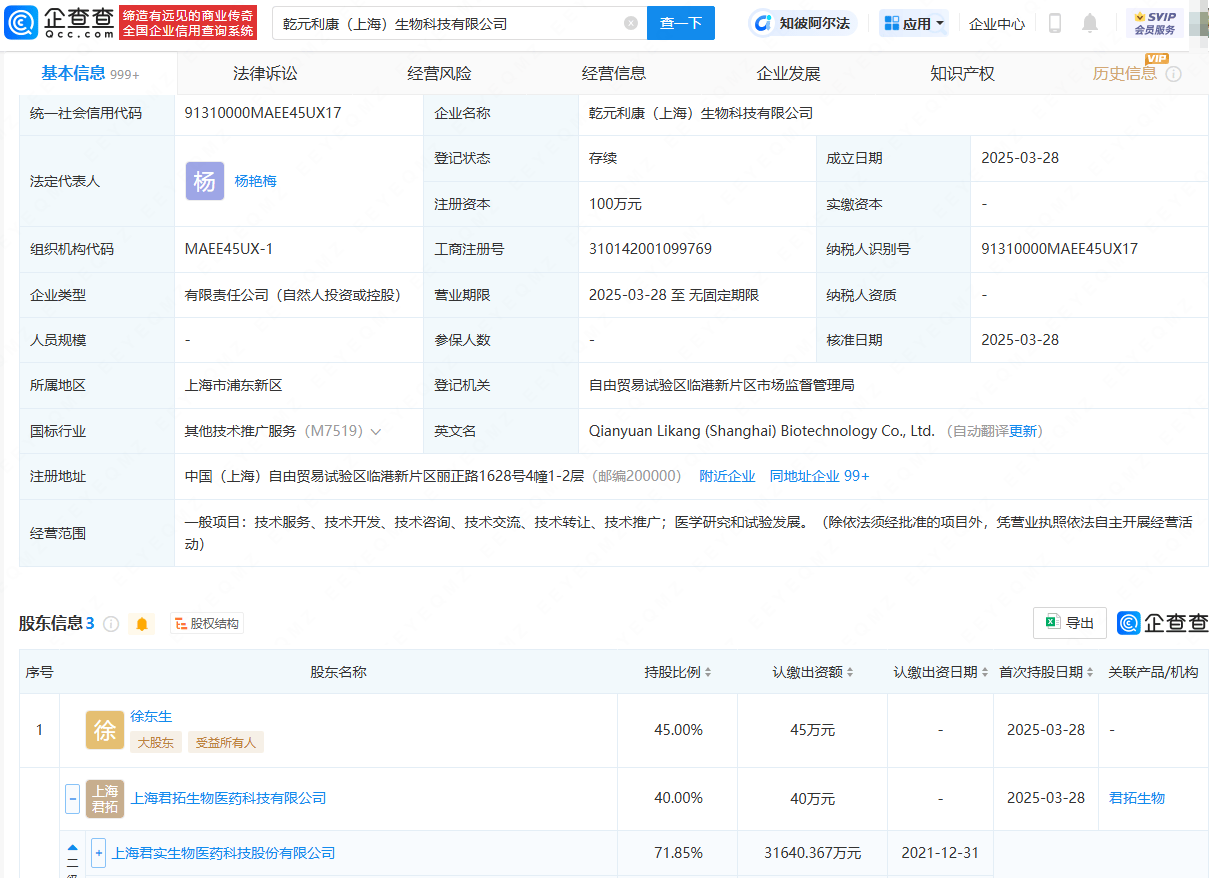Click the mobile phone icon in header

tap(1054, 23)
